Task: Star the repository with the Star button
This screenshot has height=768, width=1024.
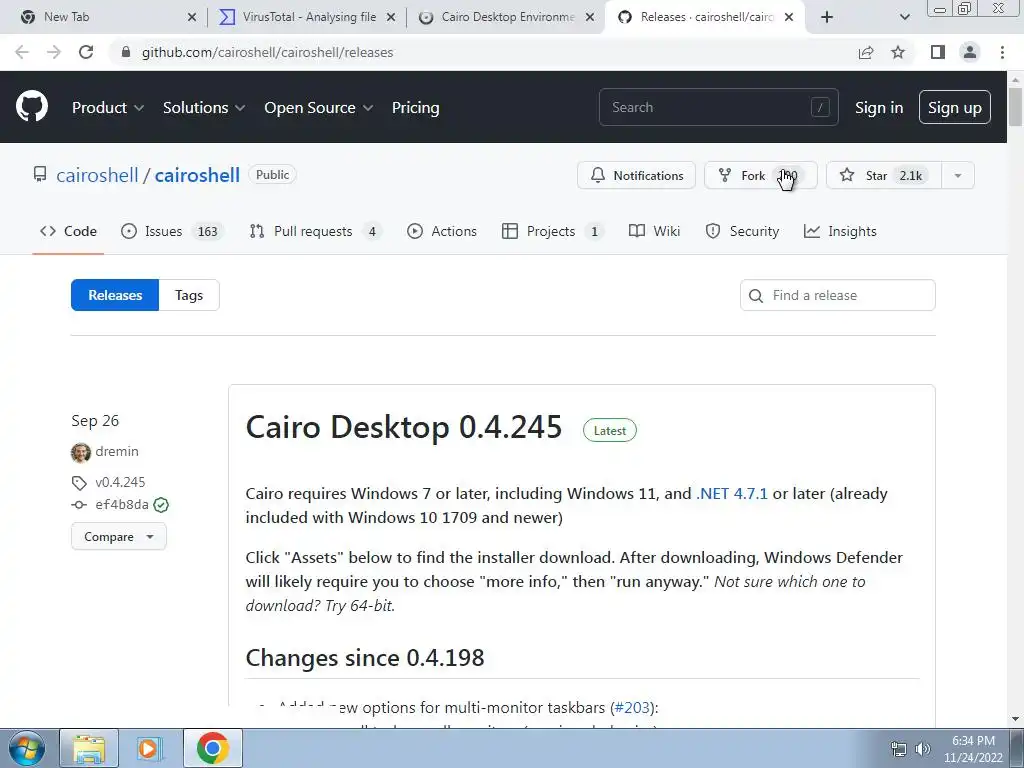Action: point(884,175)
